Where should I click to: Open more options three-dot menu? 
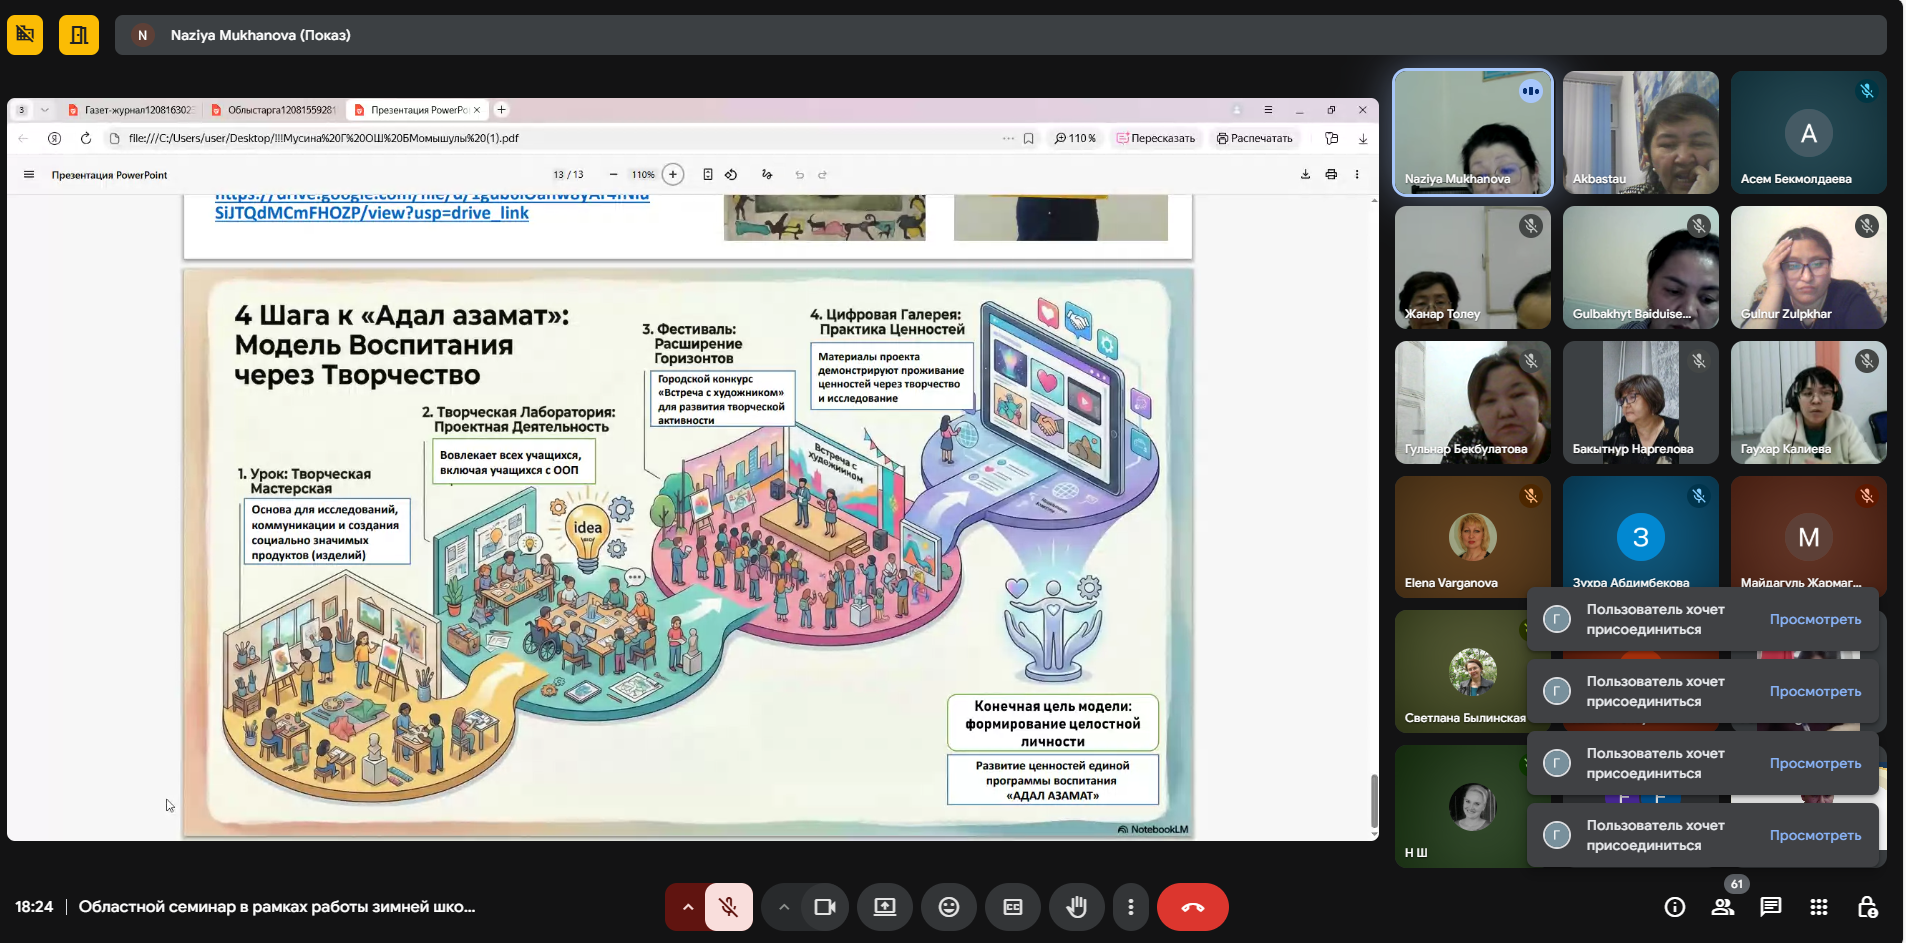pos(1131,907)
